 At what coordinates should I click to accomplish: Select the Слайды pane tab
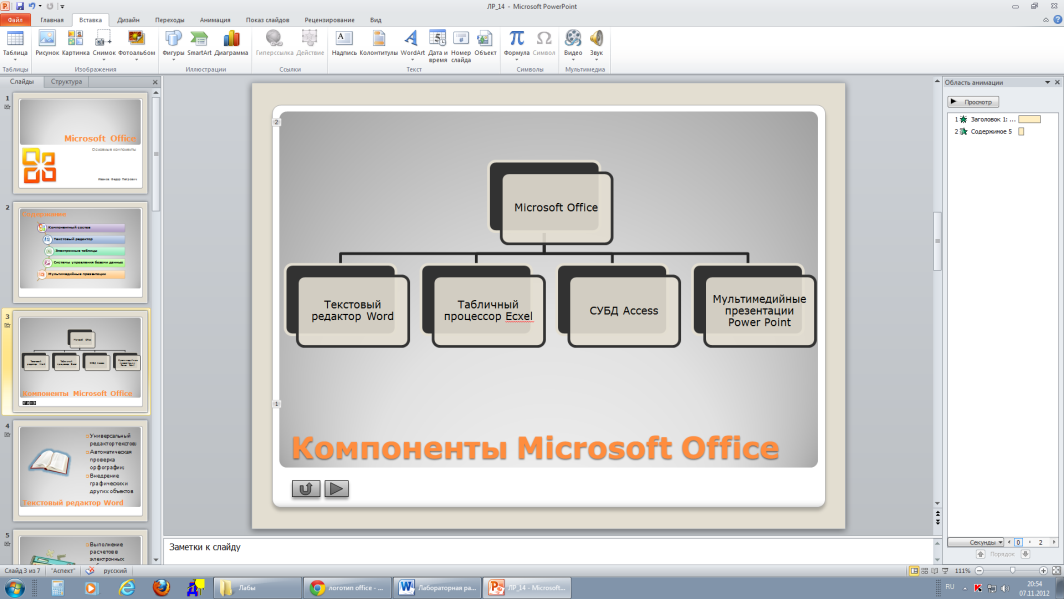22,81
